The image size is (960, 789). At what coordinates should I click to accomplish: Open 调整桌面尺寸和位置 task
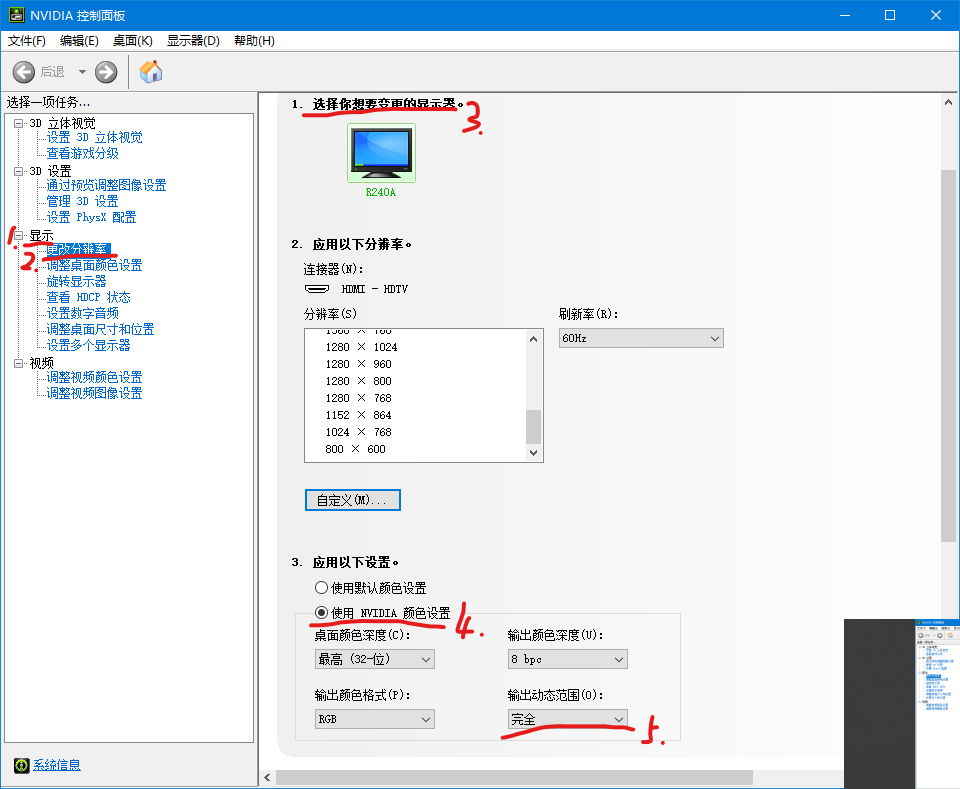[x=100, y=329]
